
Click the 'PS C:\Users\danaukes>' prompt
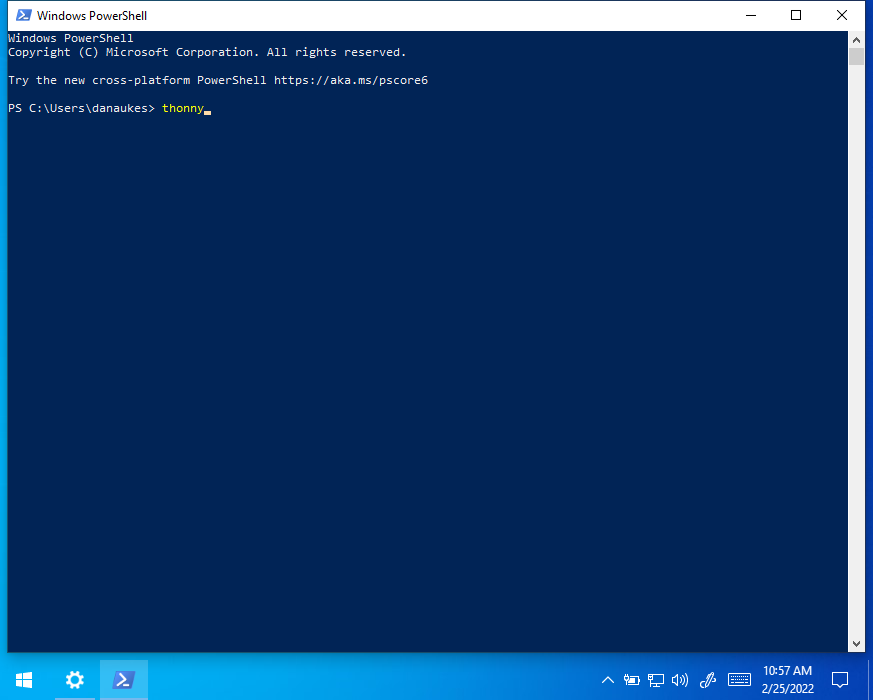pyautogui.click(x=81, y=108)
